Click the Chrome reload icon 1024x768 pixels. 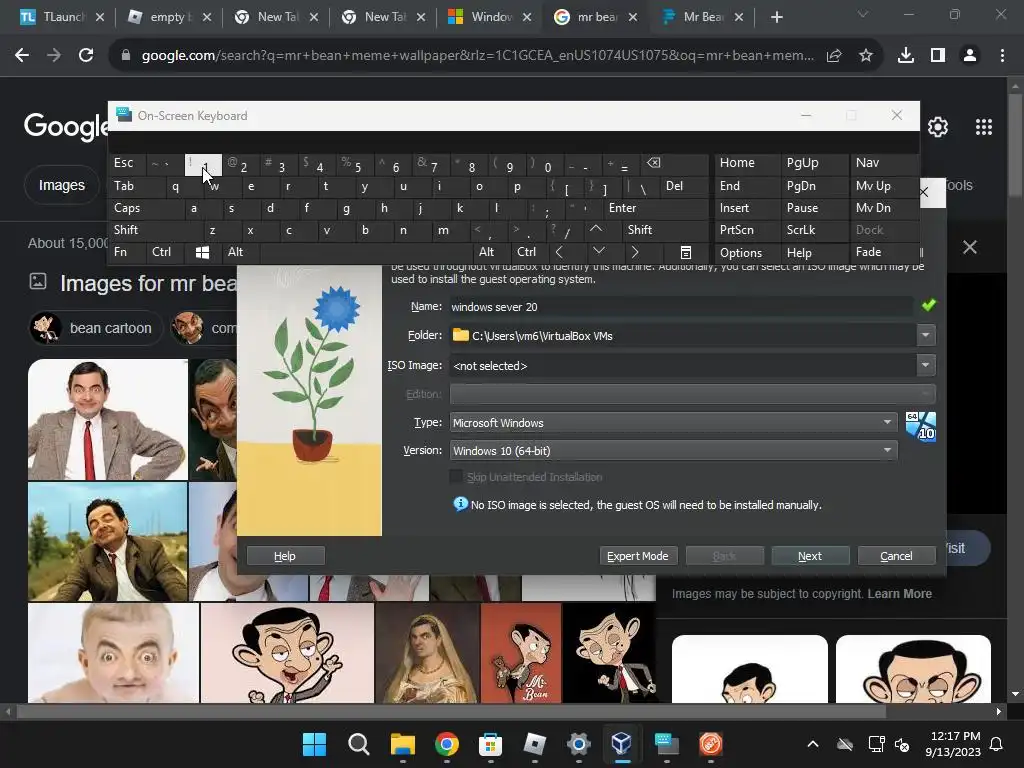(86, 56)
